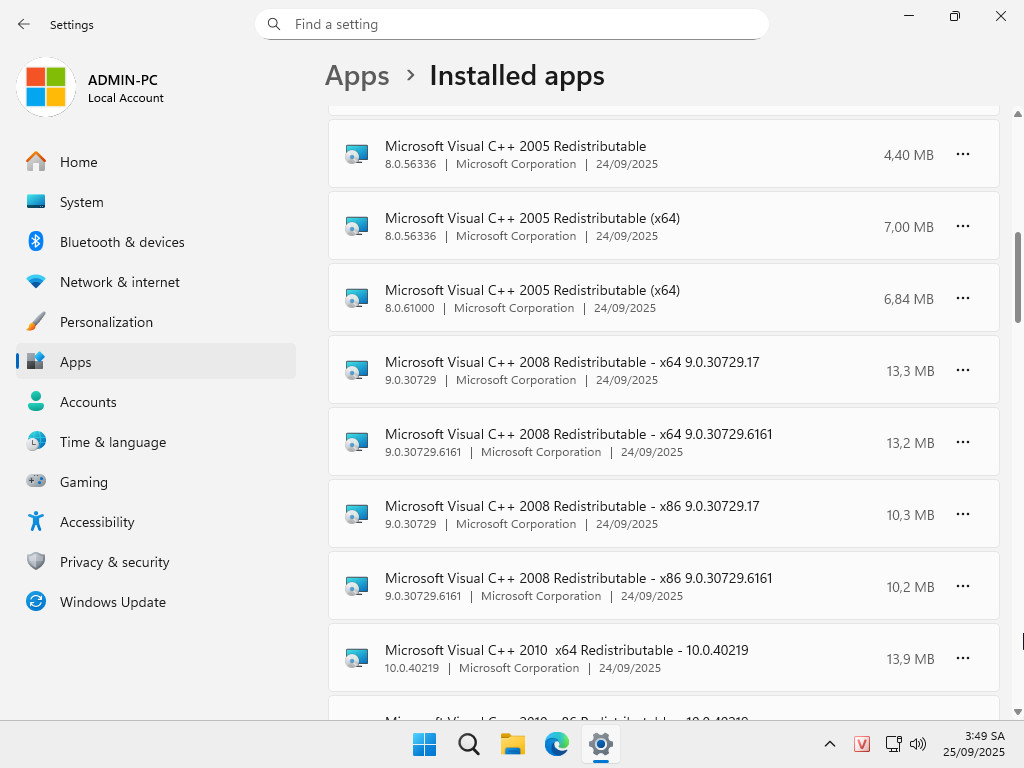Click the Accessibility figure icon
Image resolution: width=1024 pixels, height=768 pixels.
pos(36,522)
